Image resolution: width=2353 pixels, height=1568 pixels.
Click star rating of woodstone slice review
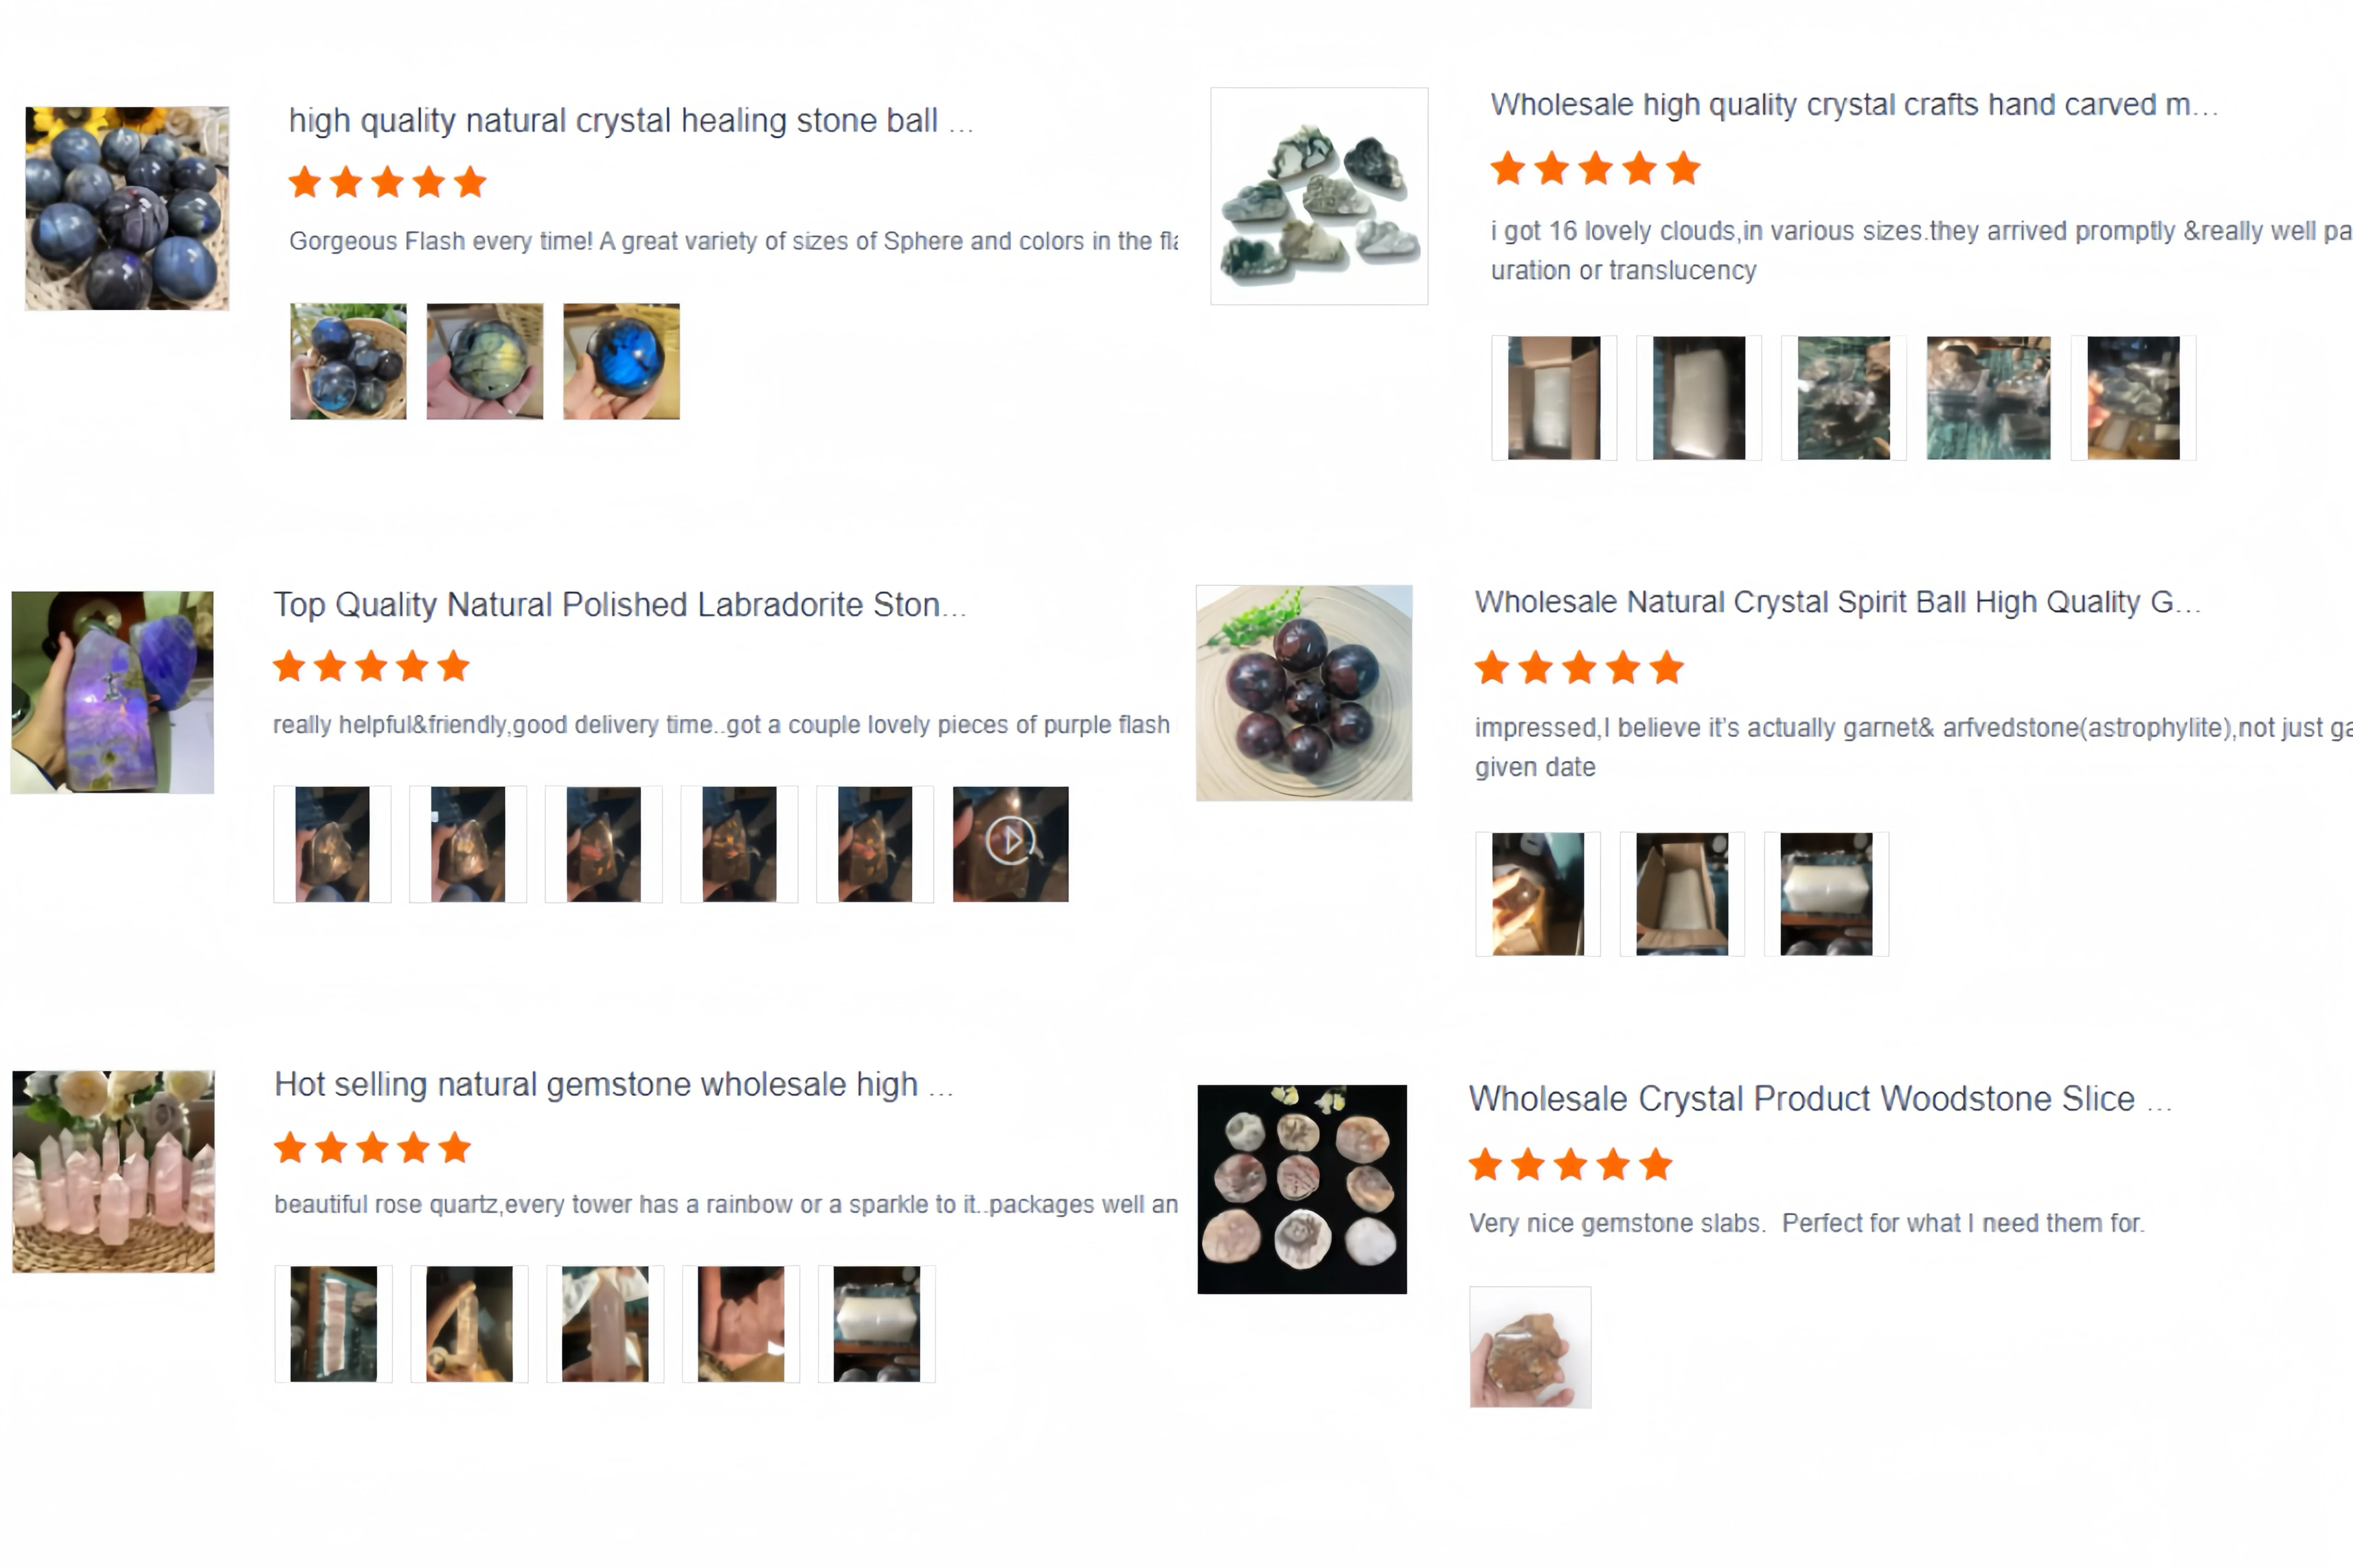[x=1570, y=1165]
